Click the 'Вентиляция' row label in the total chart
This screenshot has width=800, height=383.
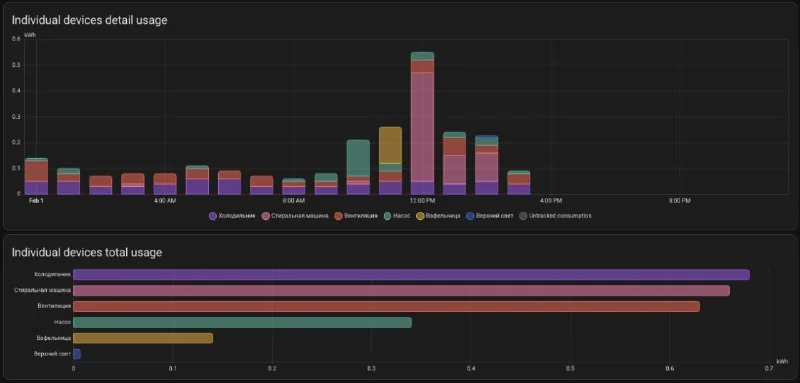53,307
